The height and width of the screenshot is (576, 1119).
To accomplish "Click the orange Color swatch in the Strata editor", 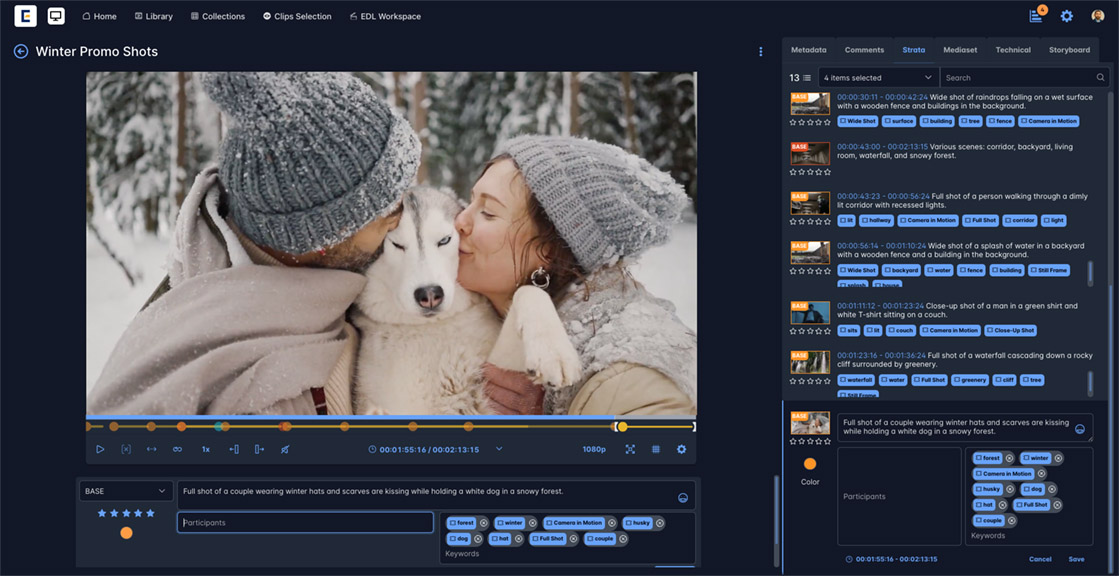I will point(810,464).
